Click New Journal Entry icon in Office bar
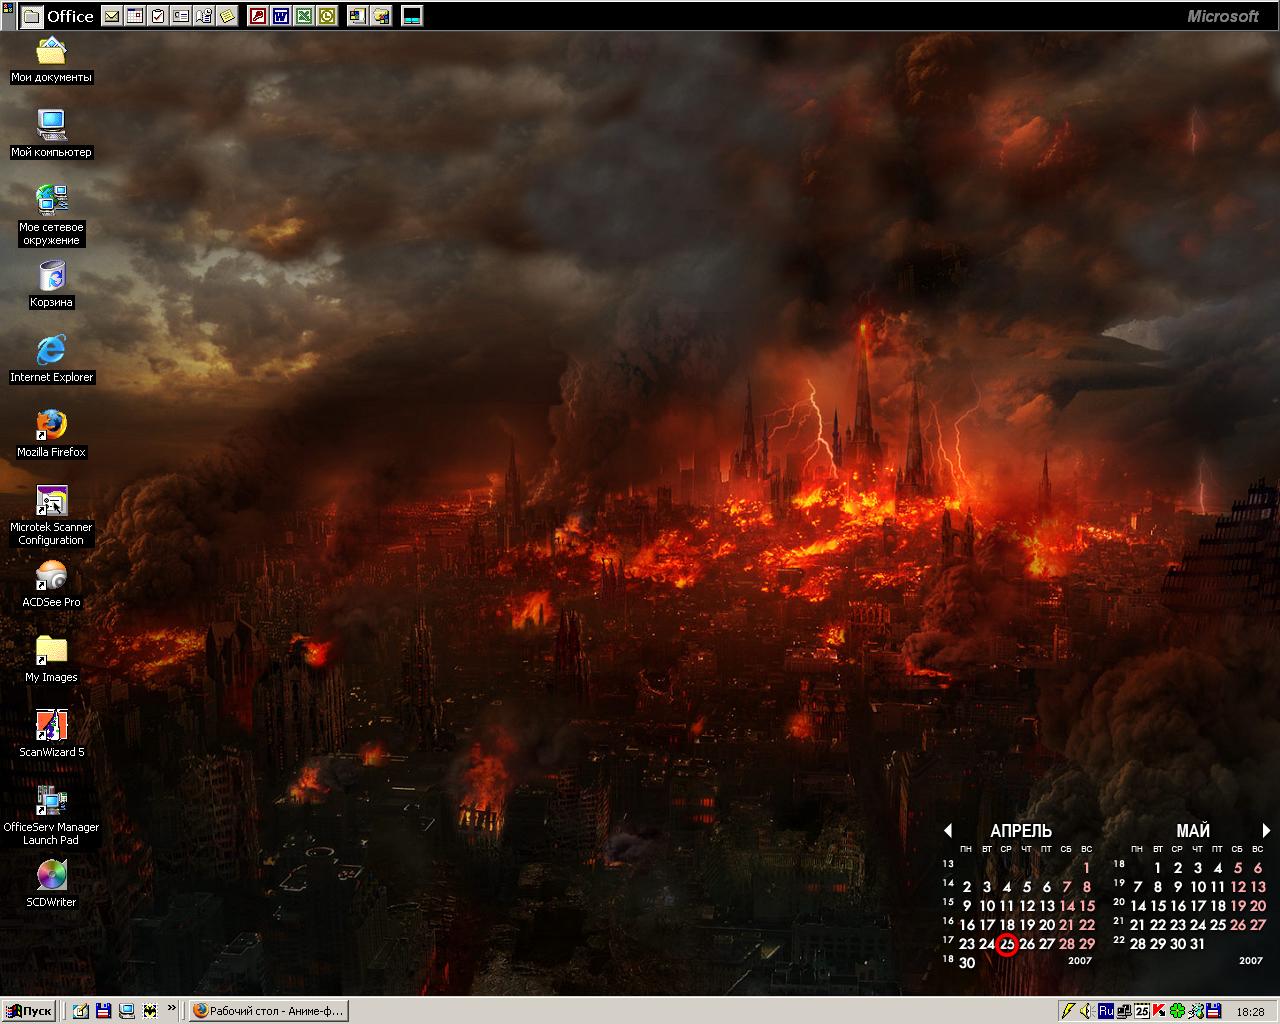Image resolution: width=1280 pixels, height=1024 pixels. click(x=204, y=16)
